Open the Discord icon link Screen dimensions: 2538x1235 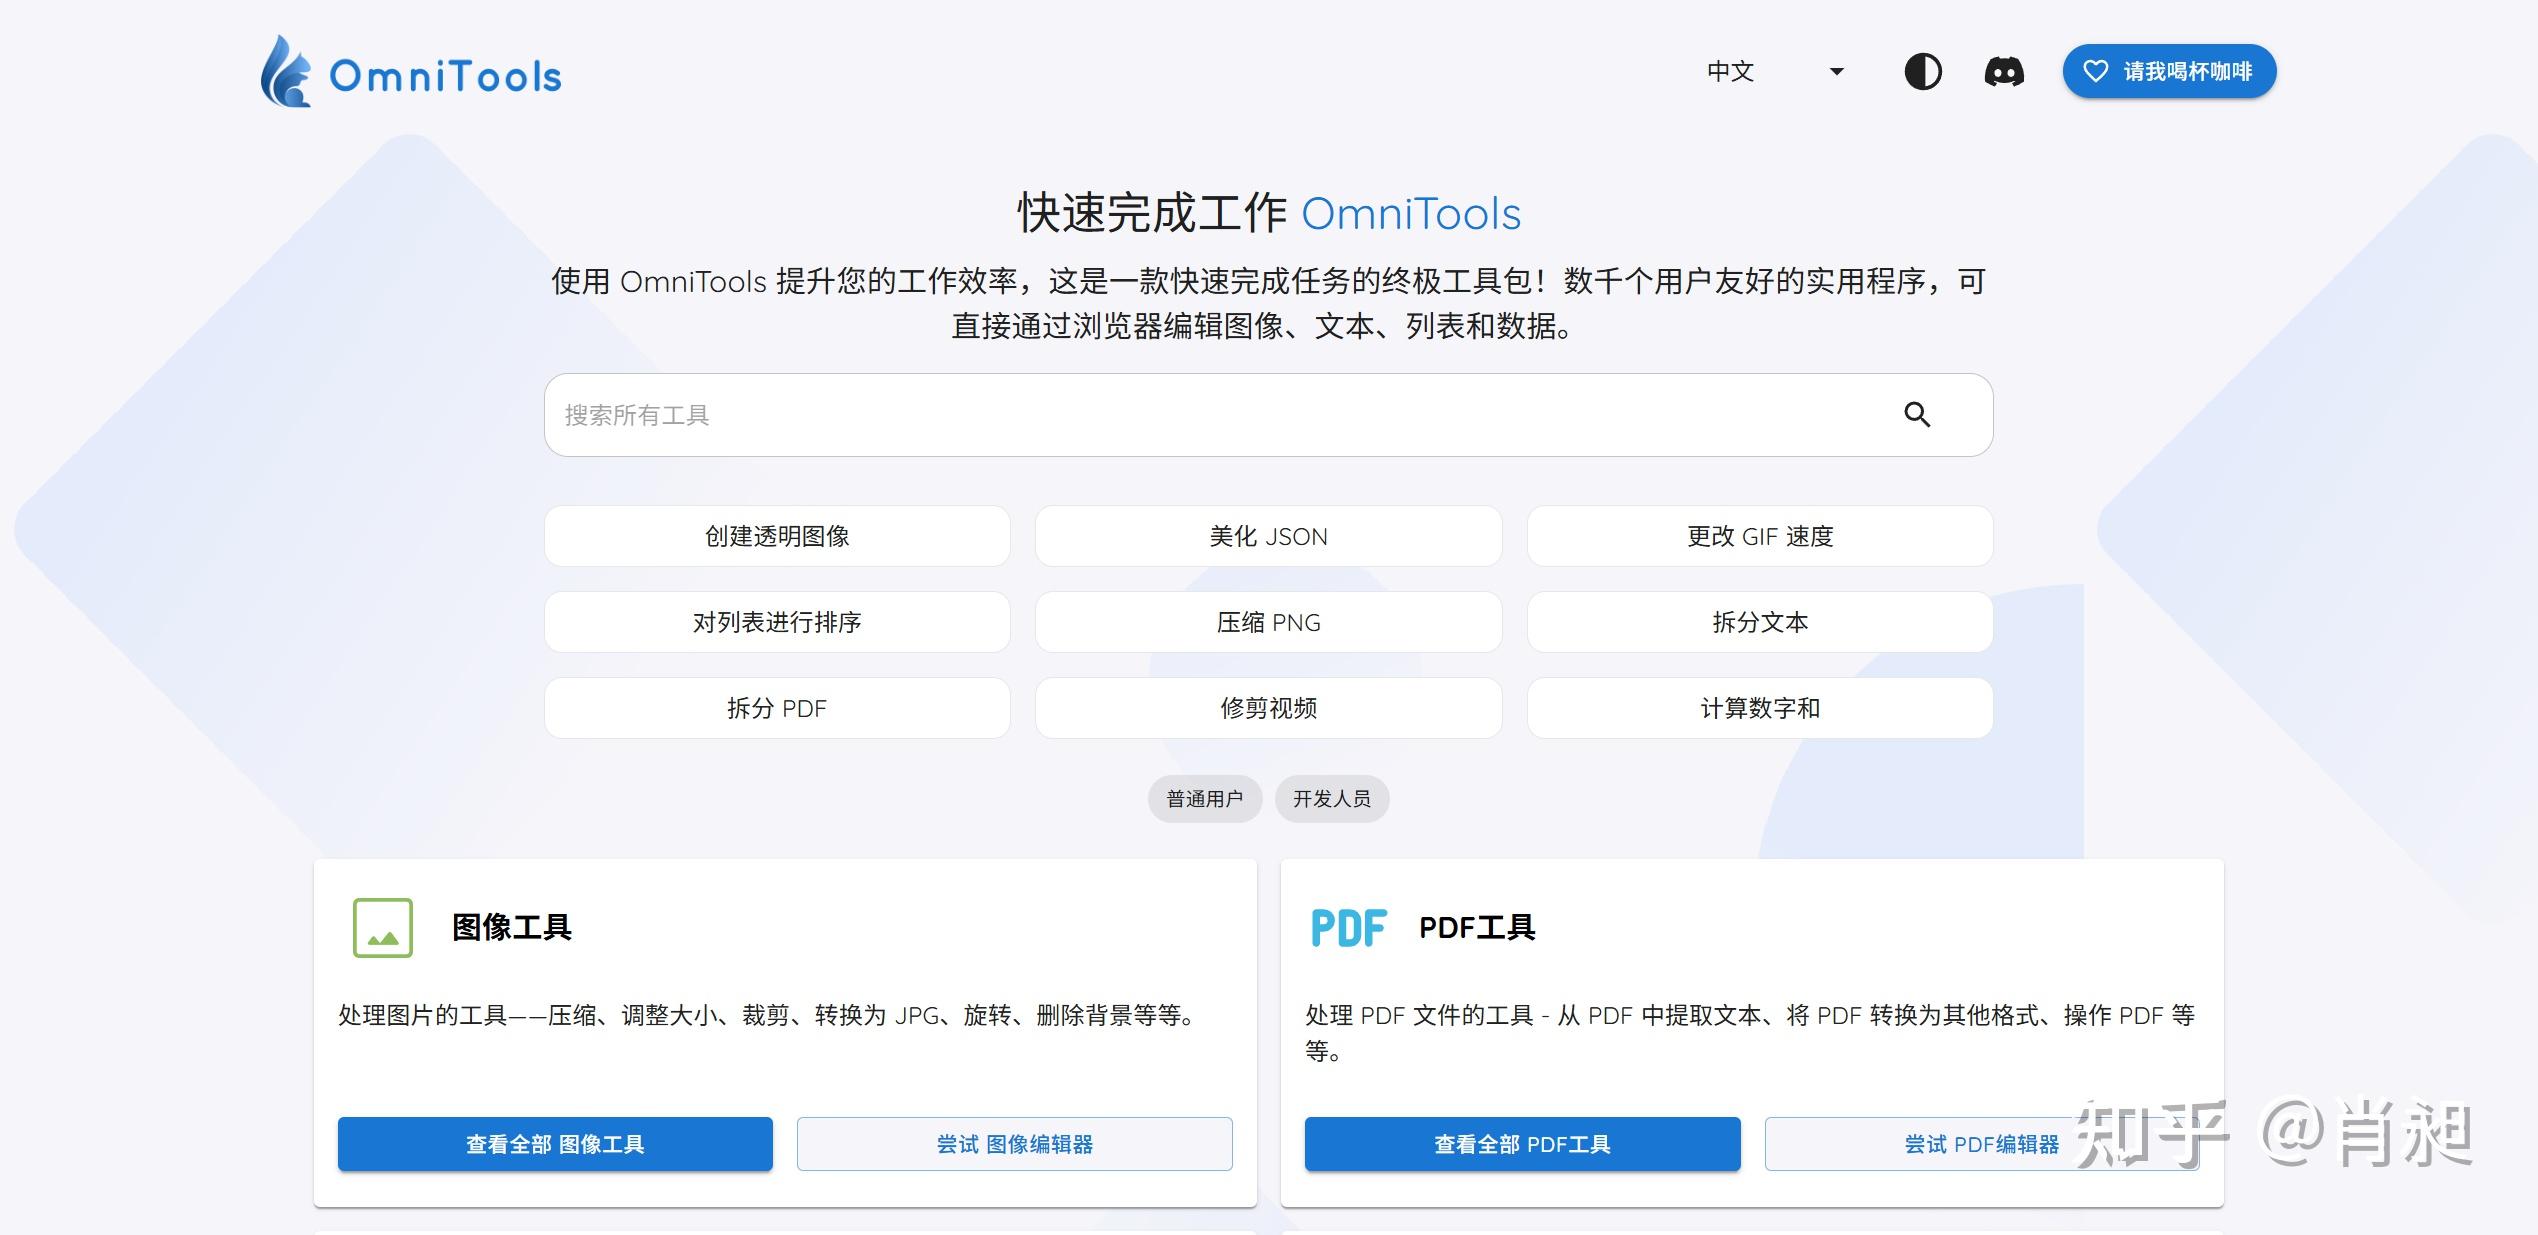click(x=2004, y=72)
